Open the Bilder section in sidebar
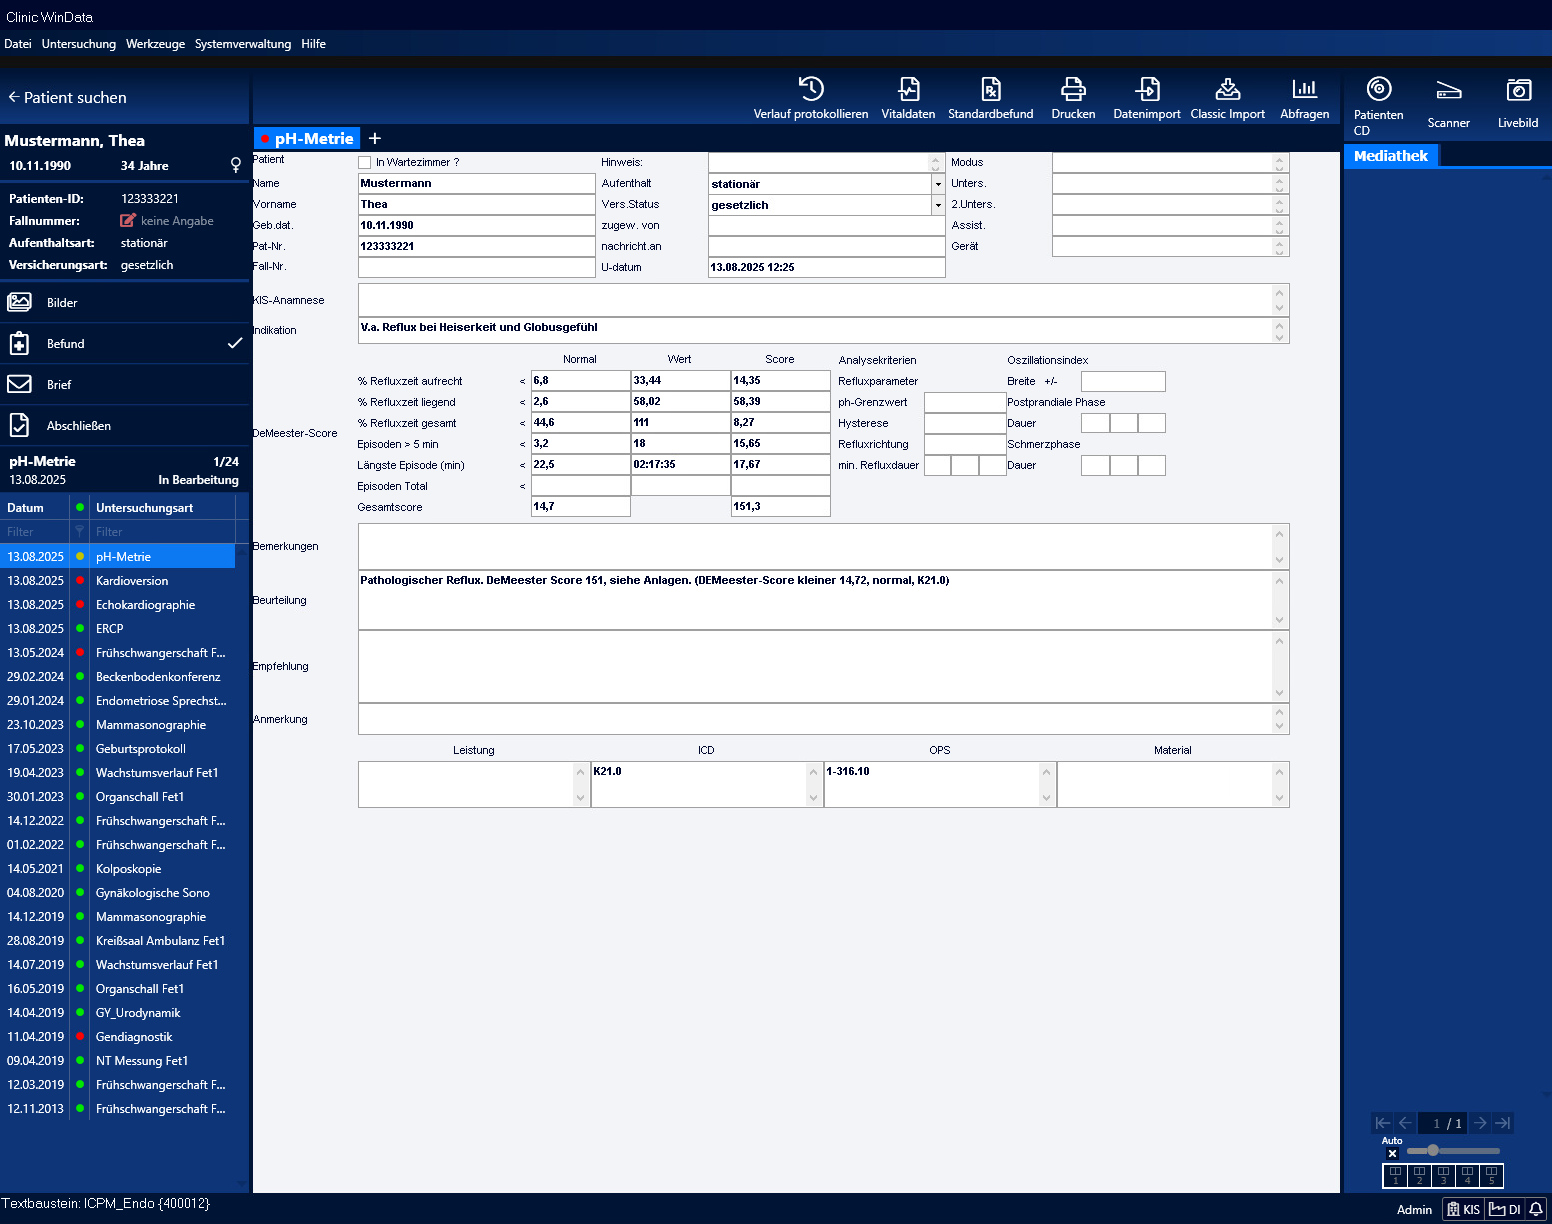1552x1224 pixels. tap(124, 302)
